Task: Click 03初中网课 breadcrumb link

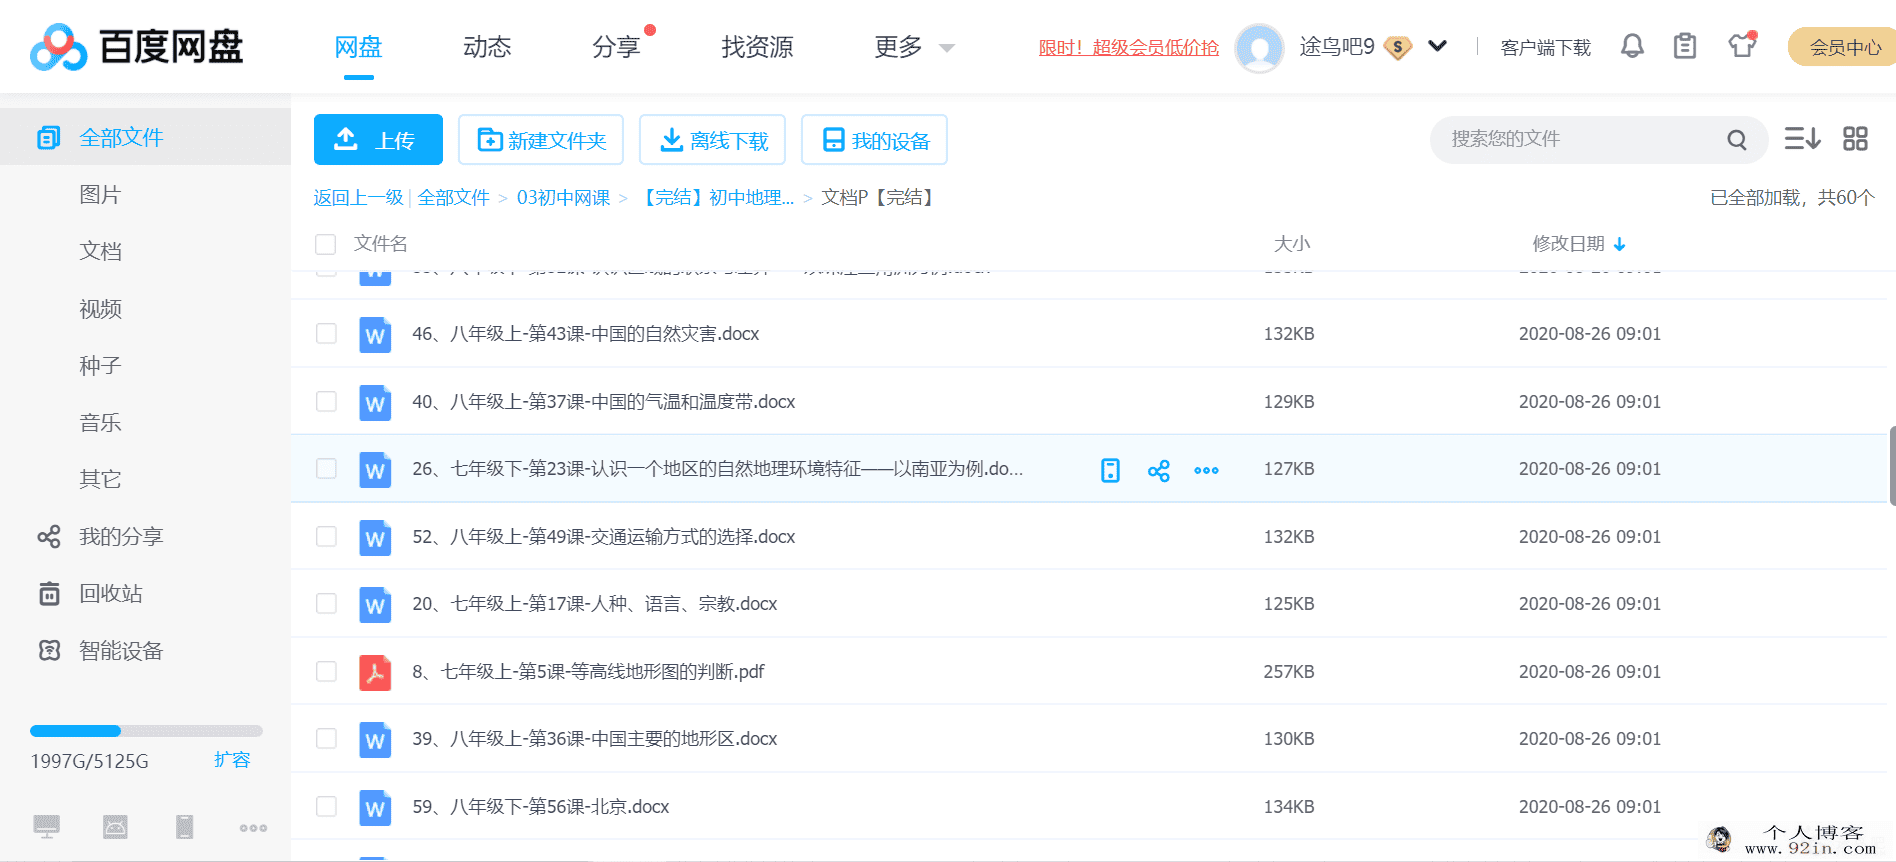Action: click(563, 197)
